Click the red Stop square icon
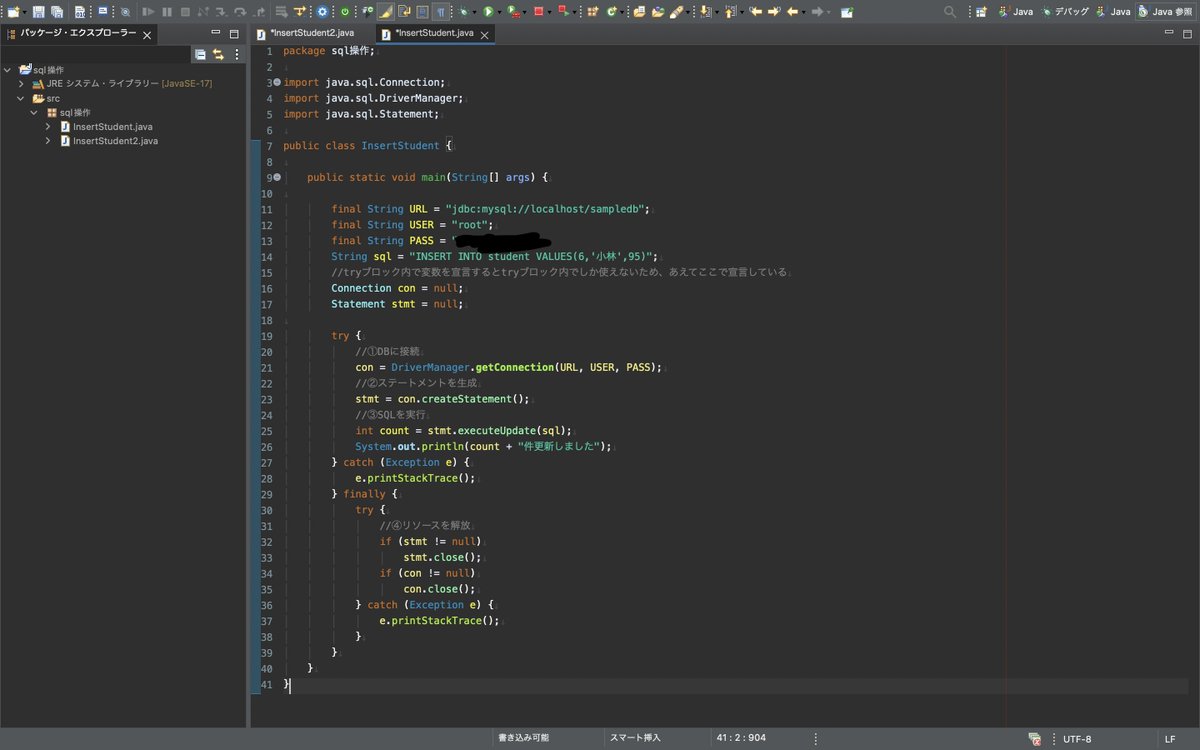This screenshot has width=1200, height=750. (x=538, y=12)
